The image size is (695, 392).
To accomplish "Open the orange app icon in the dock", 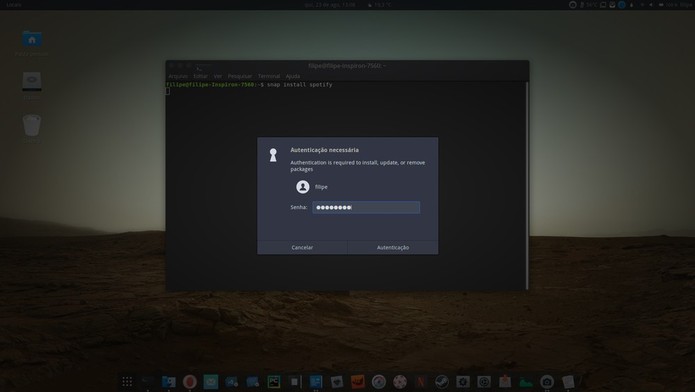I will [x=358, y=381].
